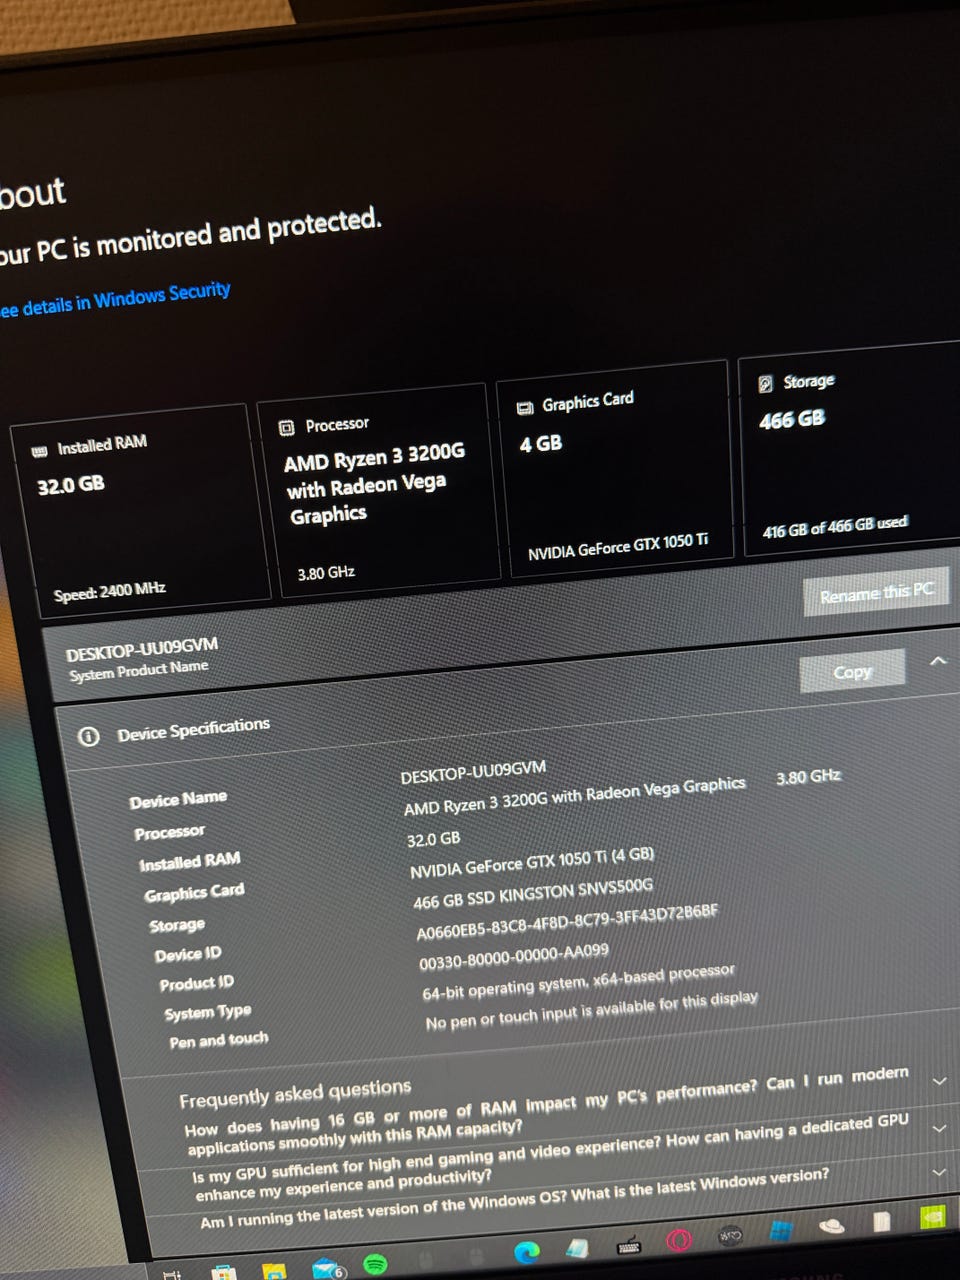
Task: Click the blue Windows-logo taskbar icon
Action: 781,1231
